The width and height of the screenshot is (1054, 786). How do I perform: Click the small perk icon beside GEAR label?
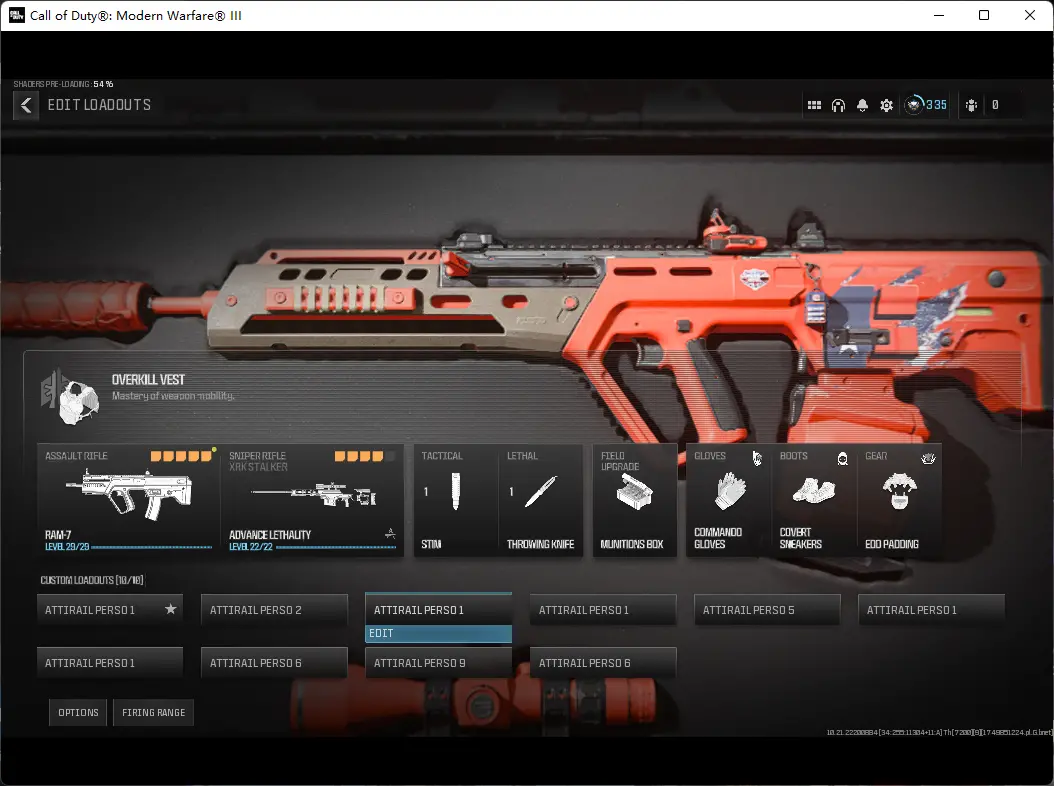[x=928, y=459]
